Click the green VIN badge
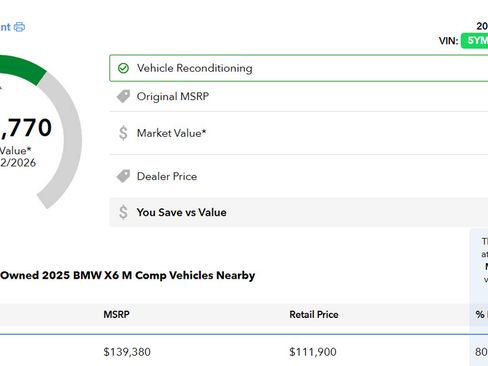The image size is (488, 366). [475, 41]
